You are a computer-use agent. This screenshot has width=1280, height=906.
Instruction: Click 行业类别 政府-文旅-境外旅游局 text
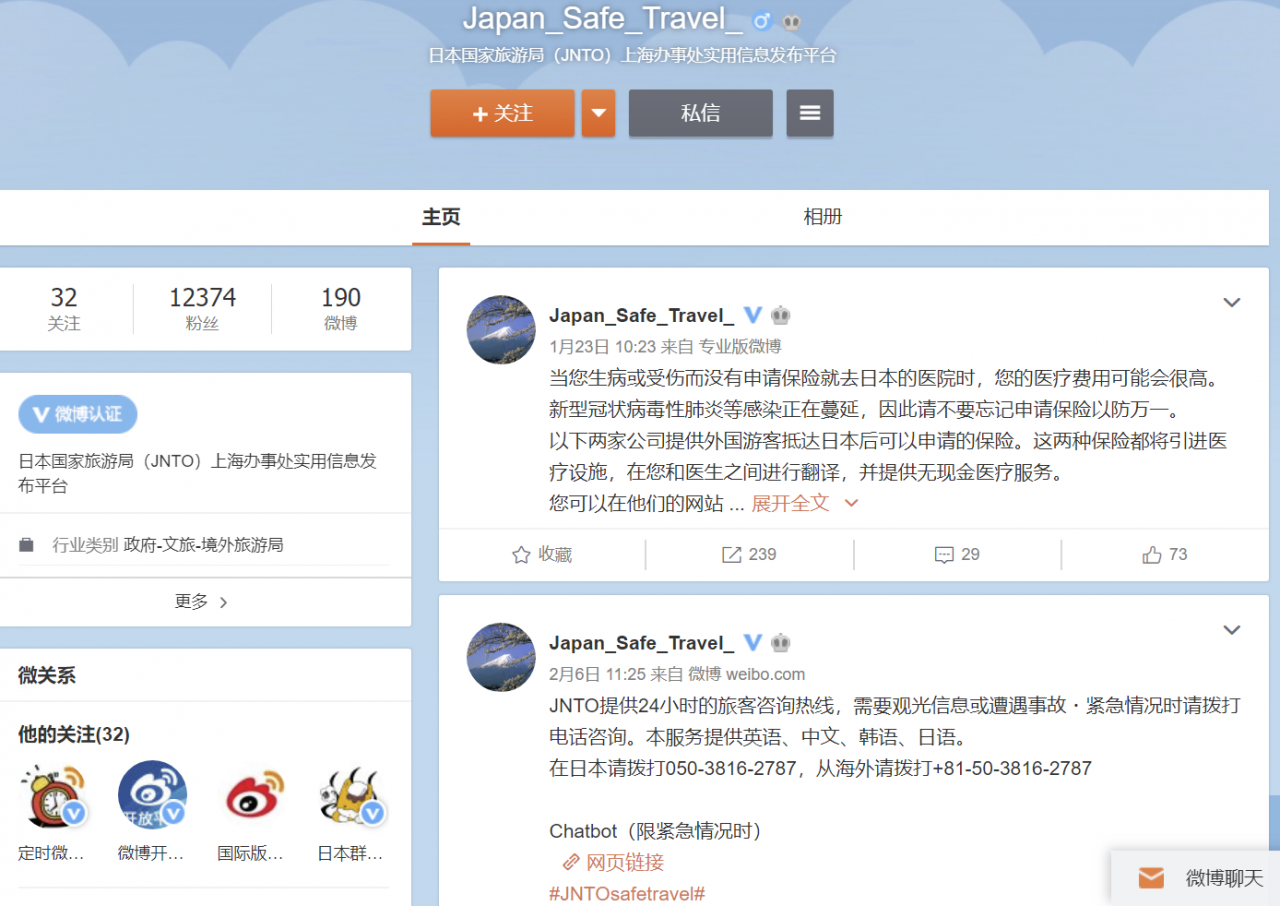(168, 545)
